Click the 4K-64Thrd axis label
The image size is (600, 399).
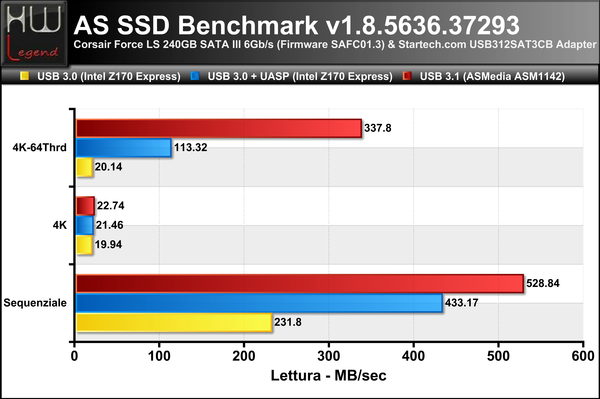39,147
